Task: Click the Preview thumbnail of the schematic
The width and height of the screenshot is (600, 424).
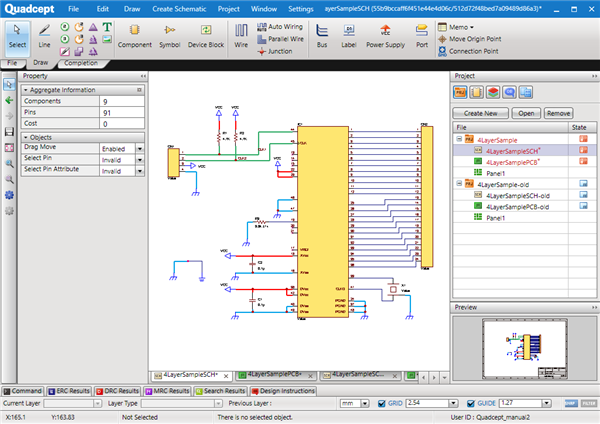Action: [524, 349]
